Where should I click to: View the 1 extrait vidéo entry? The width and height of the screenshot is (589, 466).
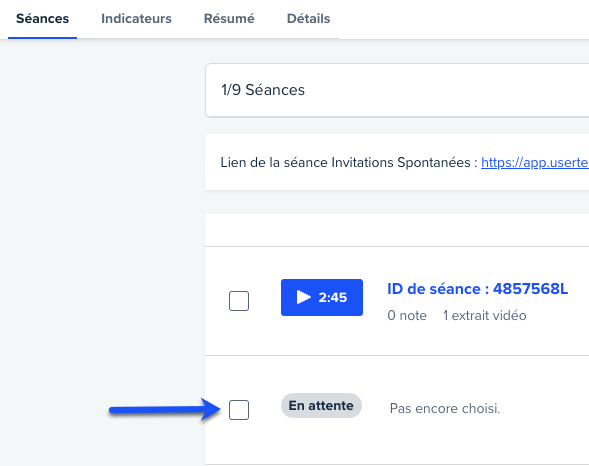coord(485,315)
